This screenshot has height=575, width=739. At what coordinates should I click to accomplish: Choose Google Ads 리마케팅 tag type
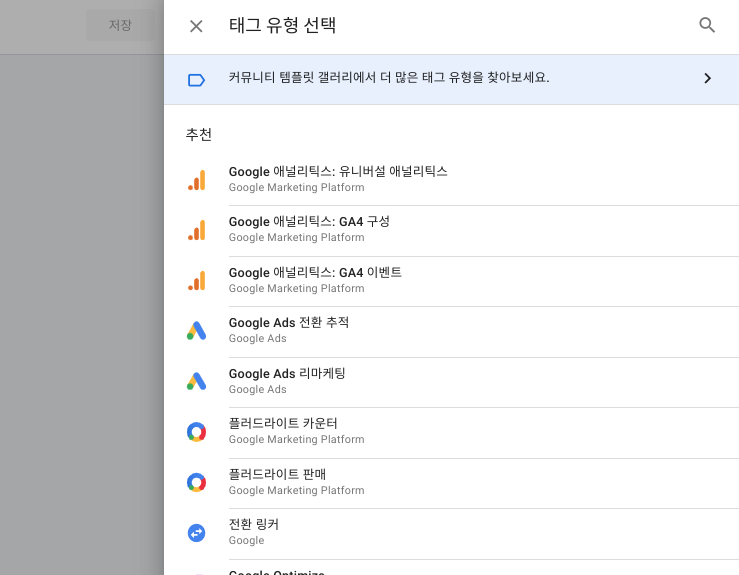click(x=484, y=382)
